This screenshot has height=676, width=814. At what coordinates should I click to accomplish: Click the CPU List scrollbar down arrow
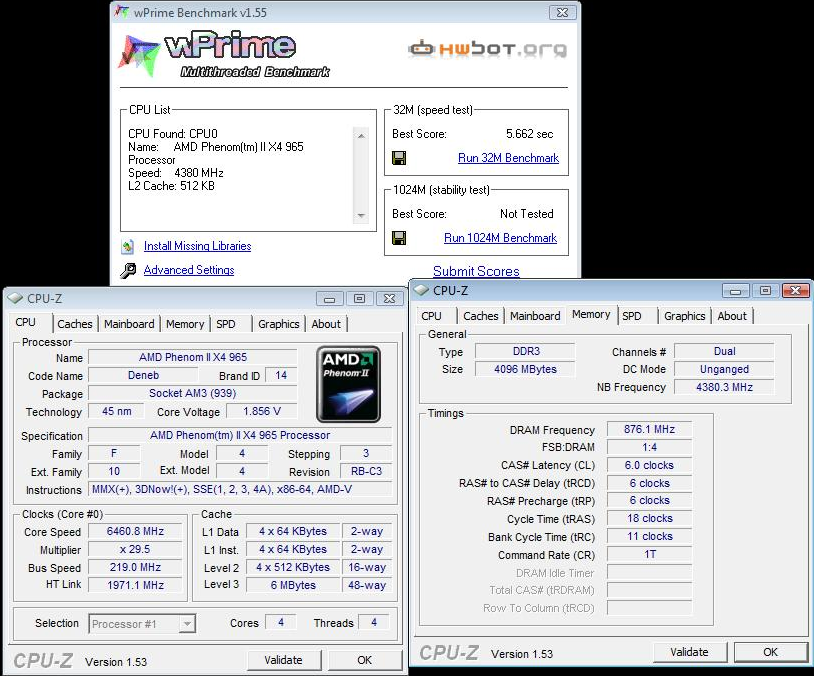point(361,216)
